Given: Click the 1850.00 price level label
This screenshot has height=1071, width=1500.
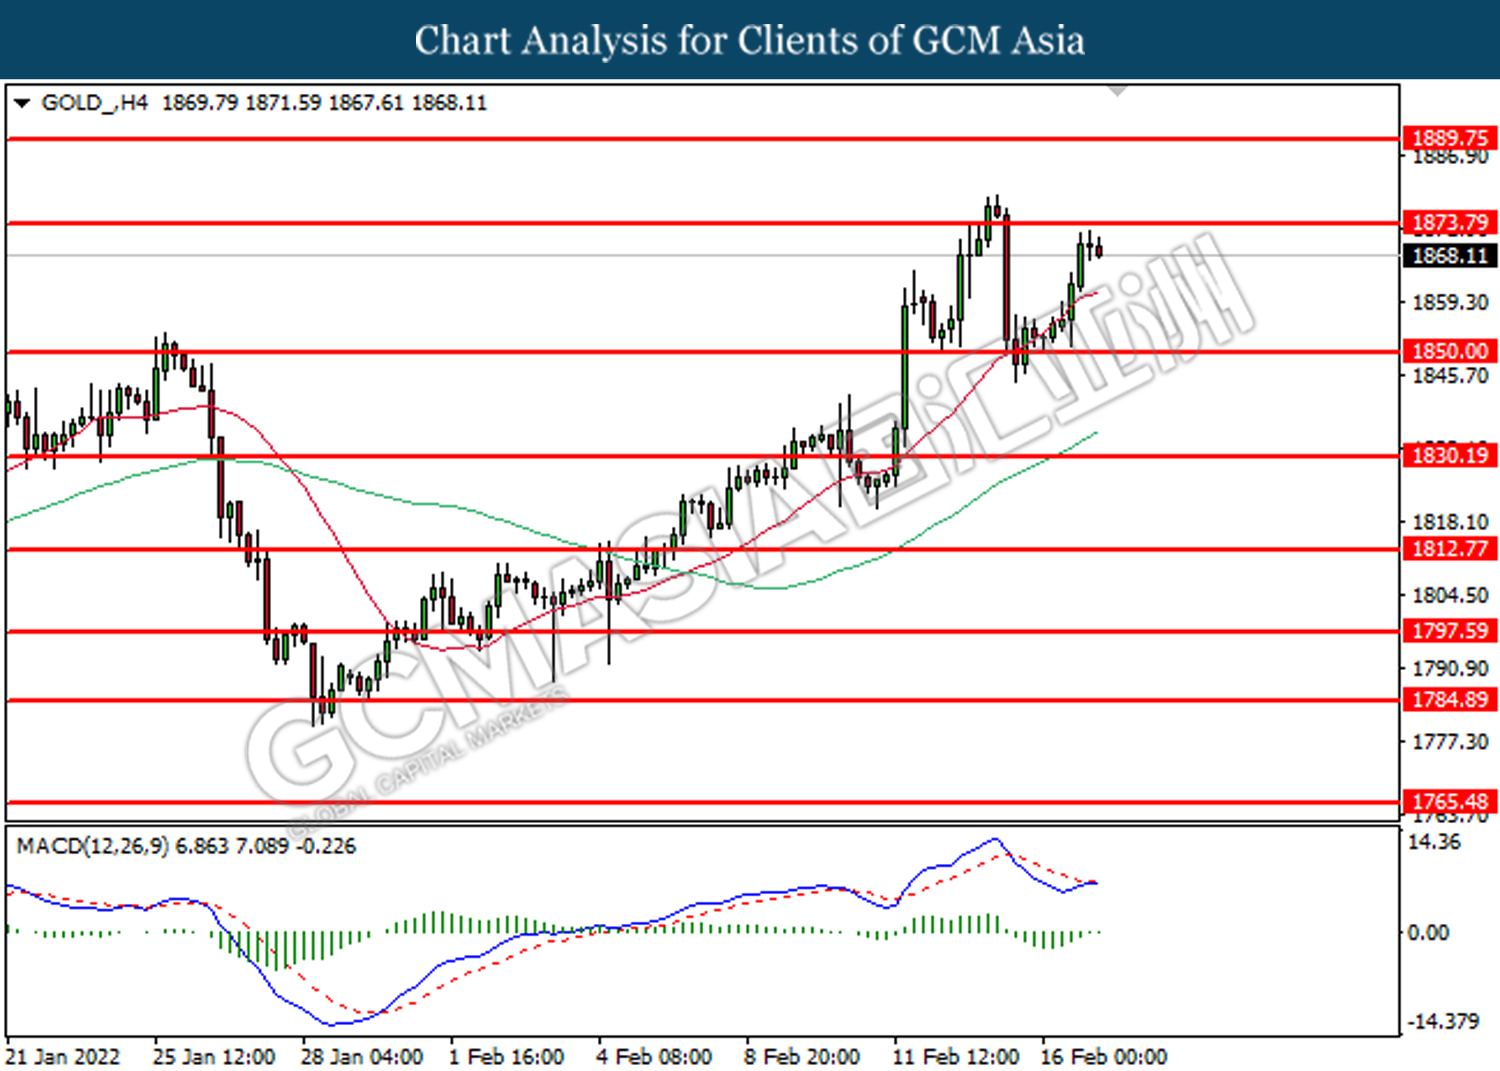Looking at the screenshot, I should [1450, 351].
